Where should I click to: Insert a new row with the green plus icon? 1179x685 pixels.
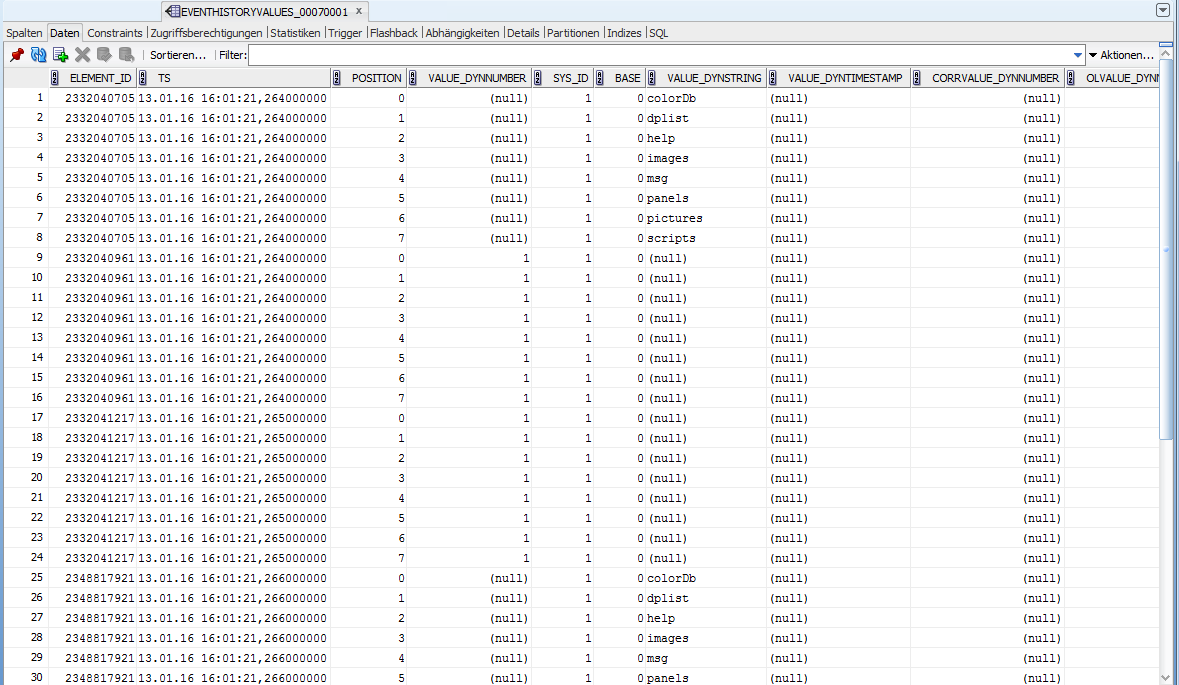click(61, 55)
